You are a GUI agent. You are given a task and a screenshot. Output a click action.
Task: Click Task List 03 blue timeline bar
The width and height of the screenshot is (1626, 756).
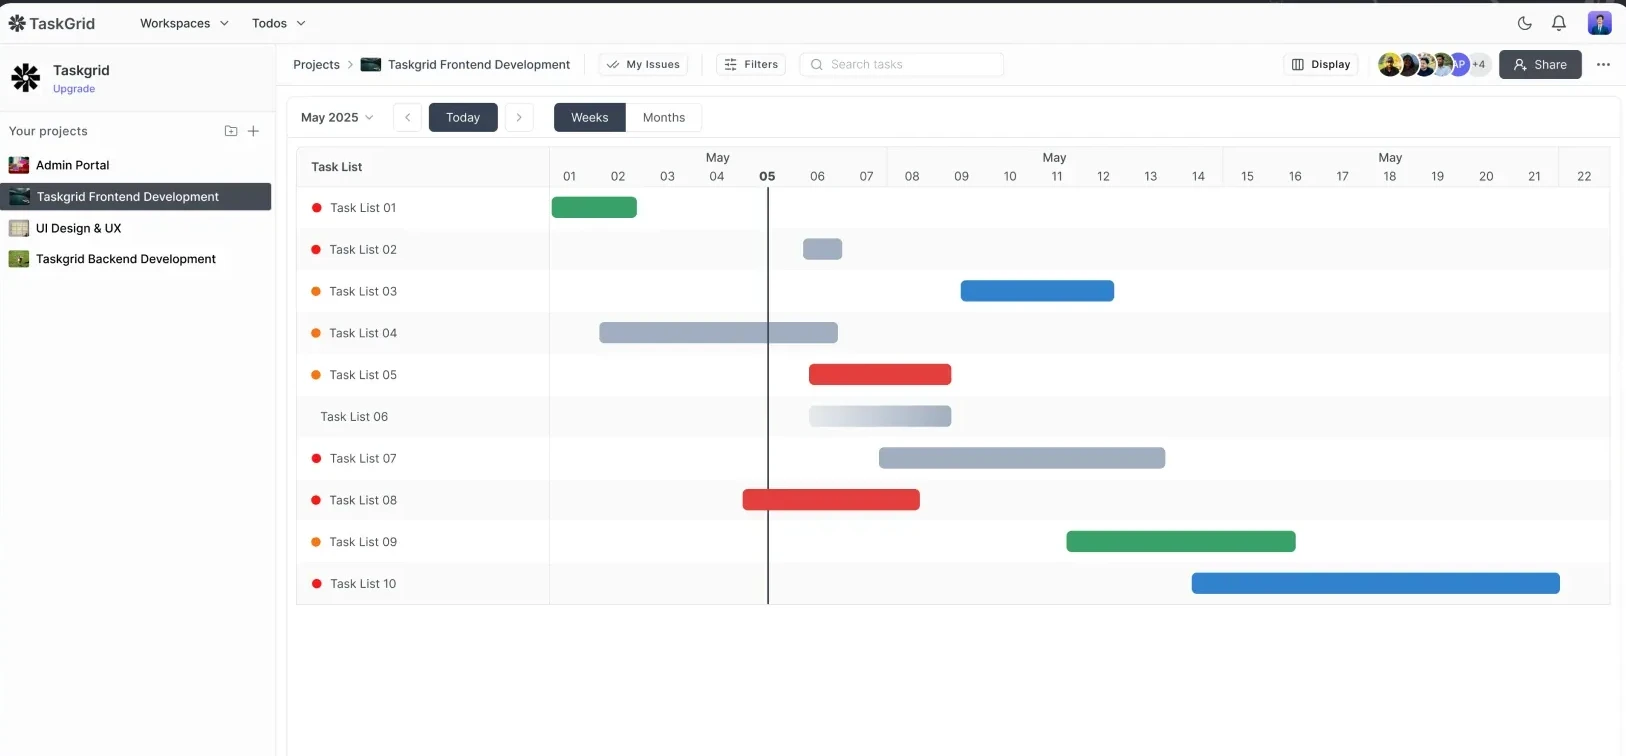(1037, 291)
